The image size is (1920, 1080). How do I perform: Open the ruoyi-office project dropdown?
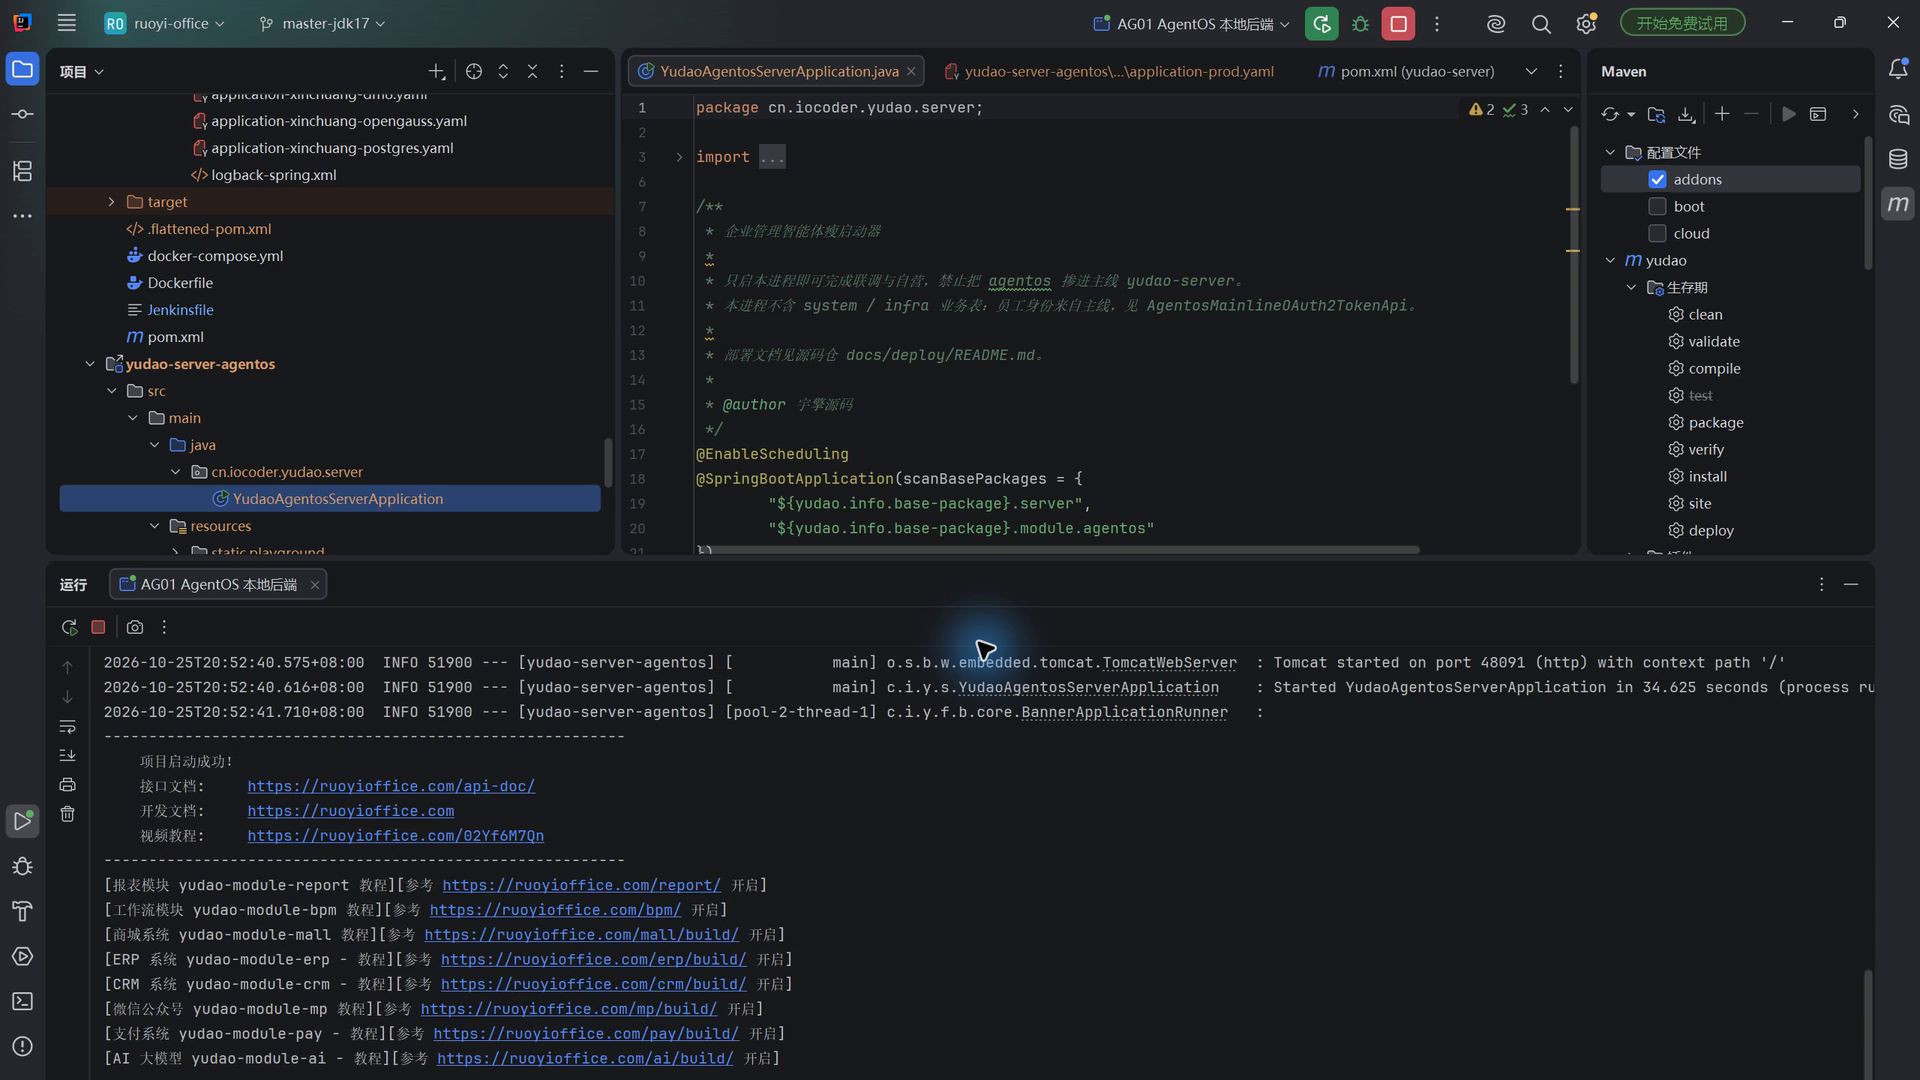pos(165,24)
